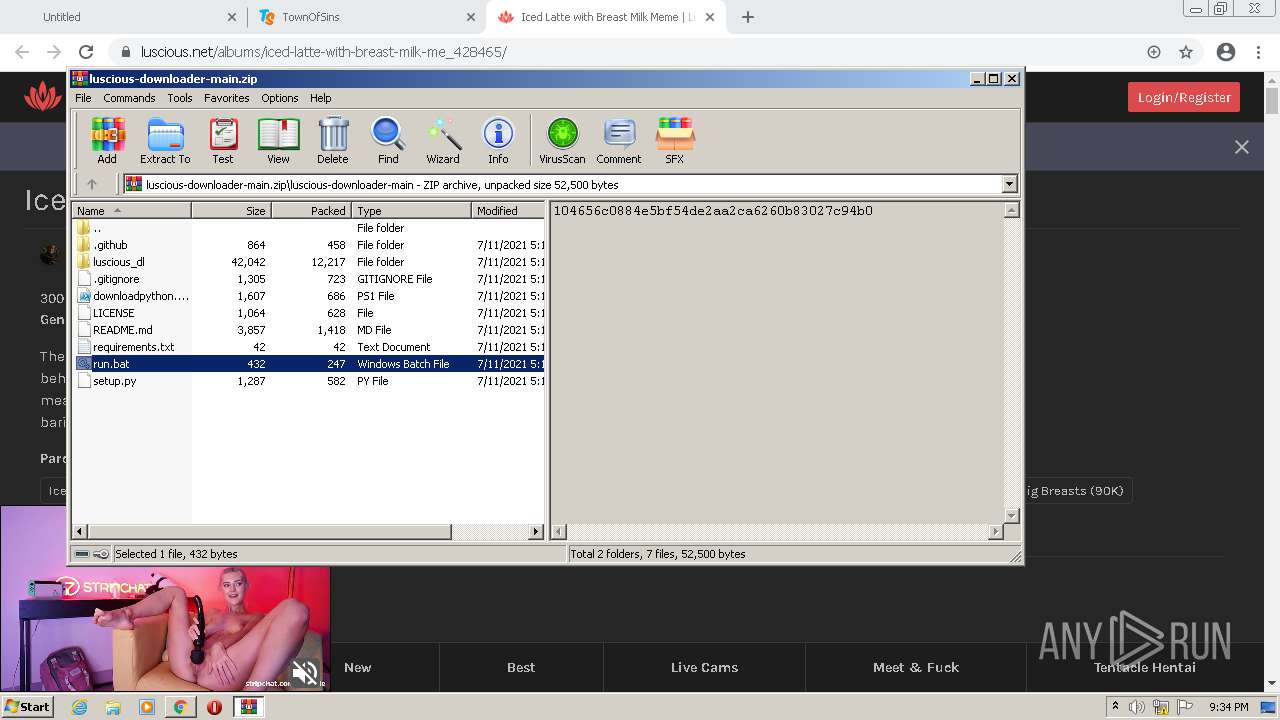This screenshot has height=720, width=1280.
Task: Select the .gitignore file
Action: click(309, 279)
